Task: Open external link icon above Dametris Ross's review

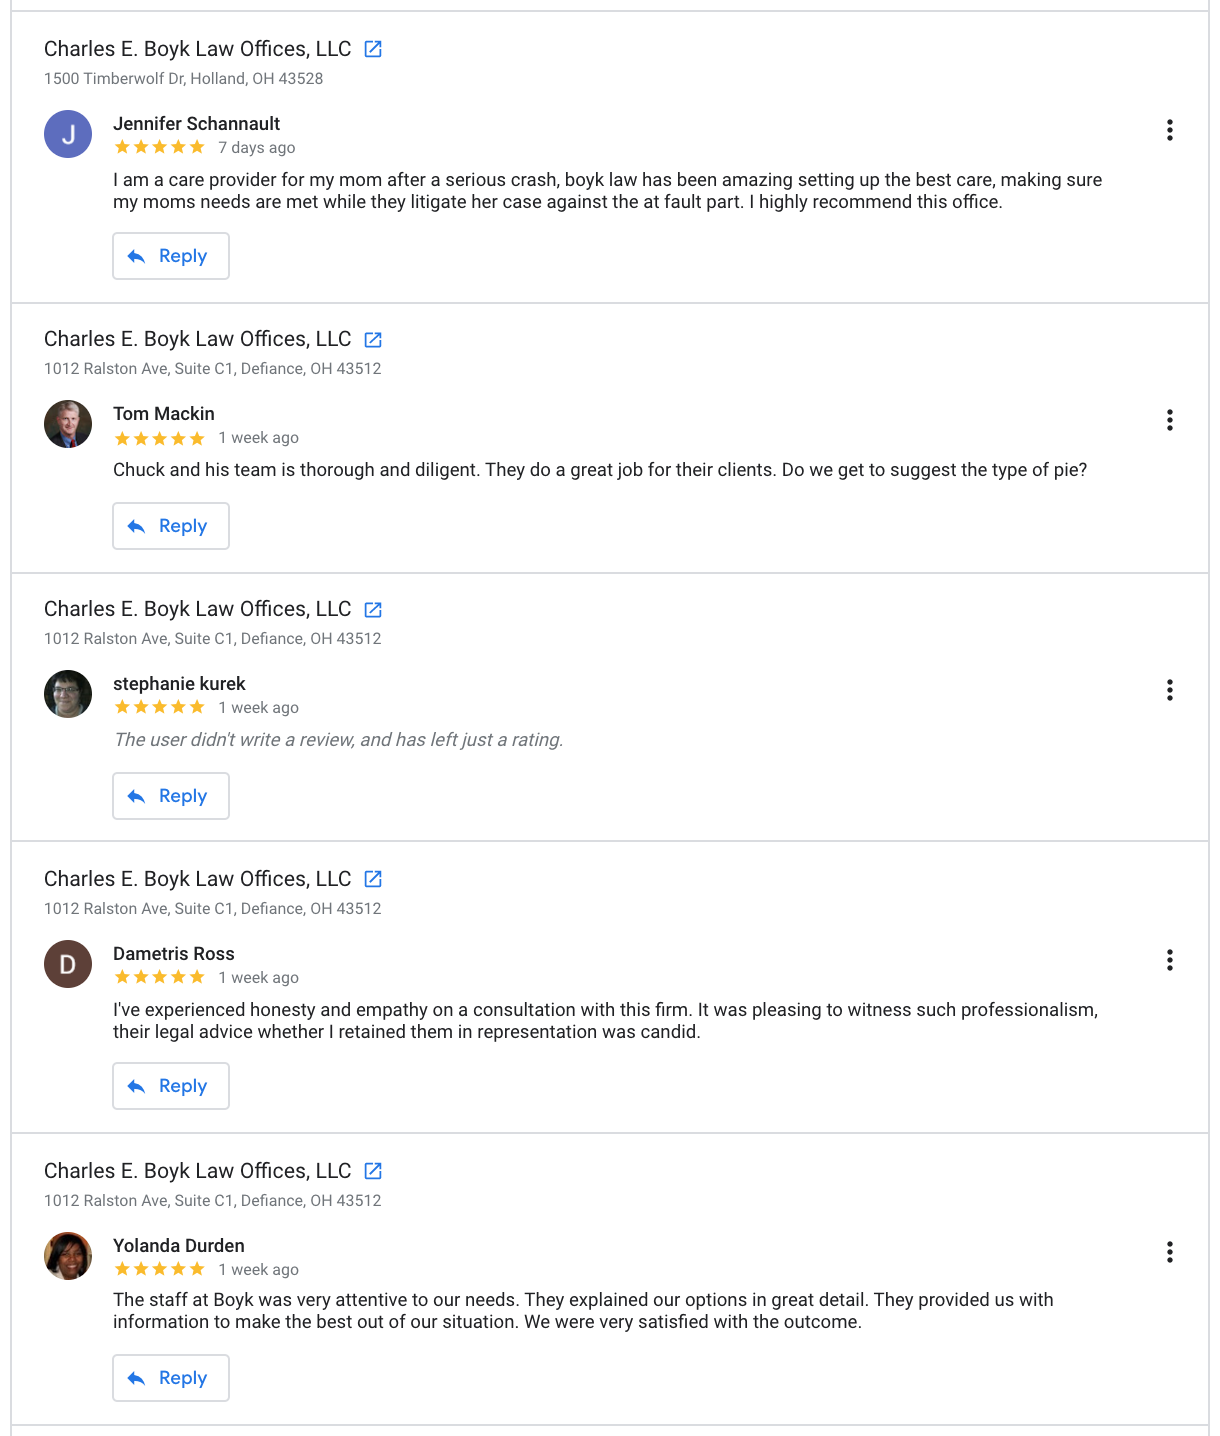Action: point(373,879)
